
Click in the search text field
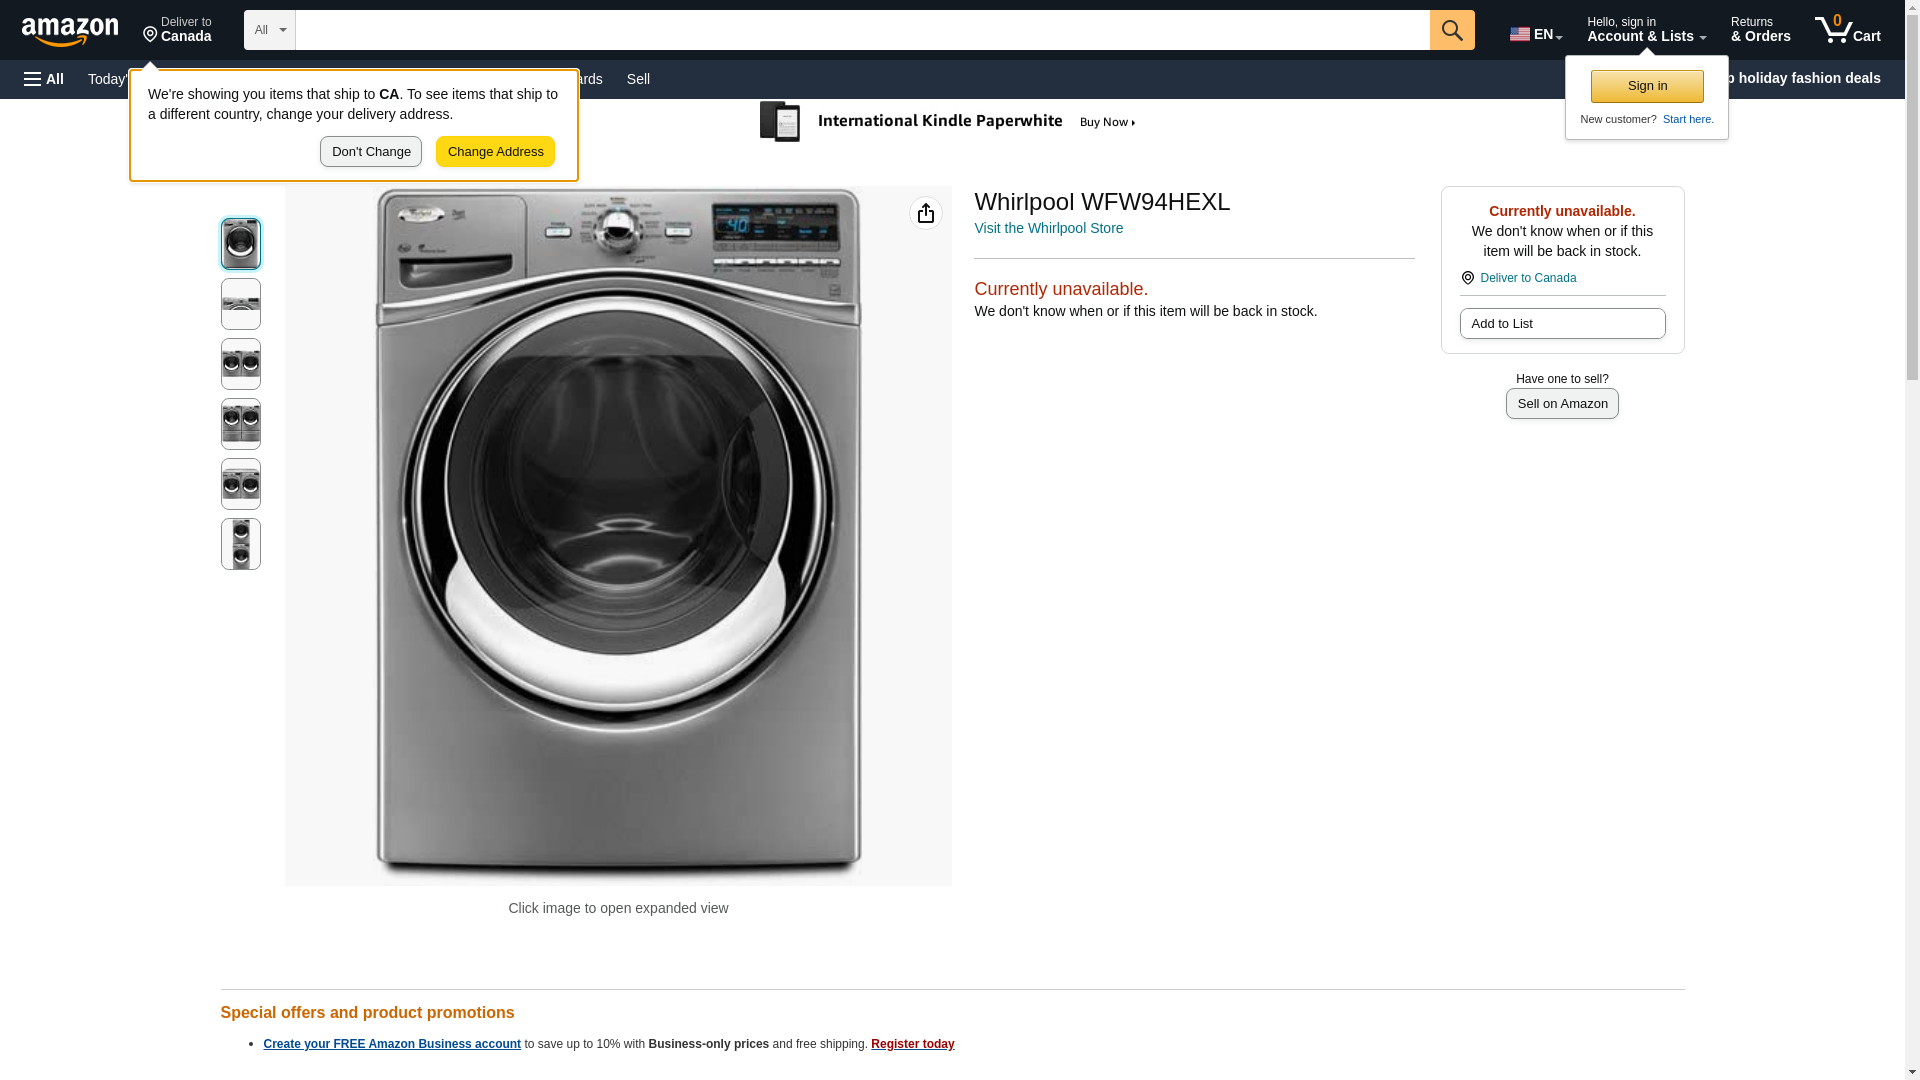tap(862, 30)
